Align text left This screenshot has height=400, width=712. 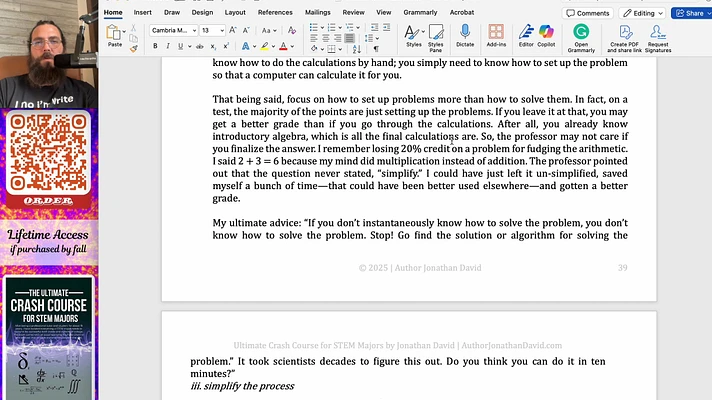[314, 38]
